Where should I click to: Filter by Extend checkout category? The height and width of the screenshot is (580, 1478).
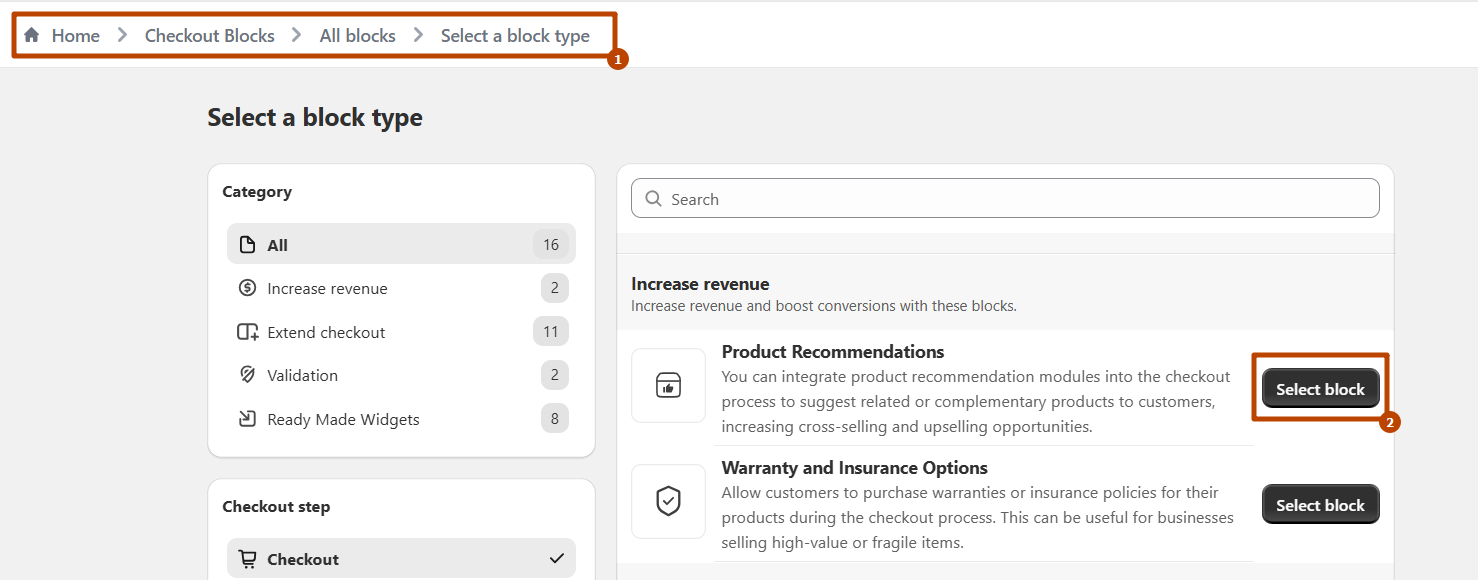326,332
